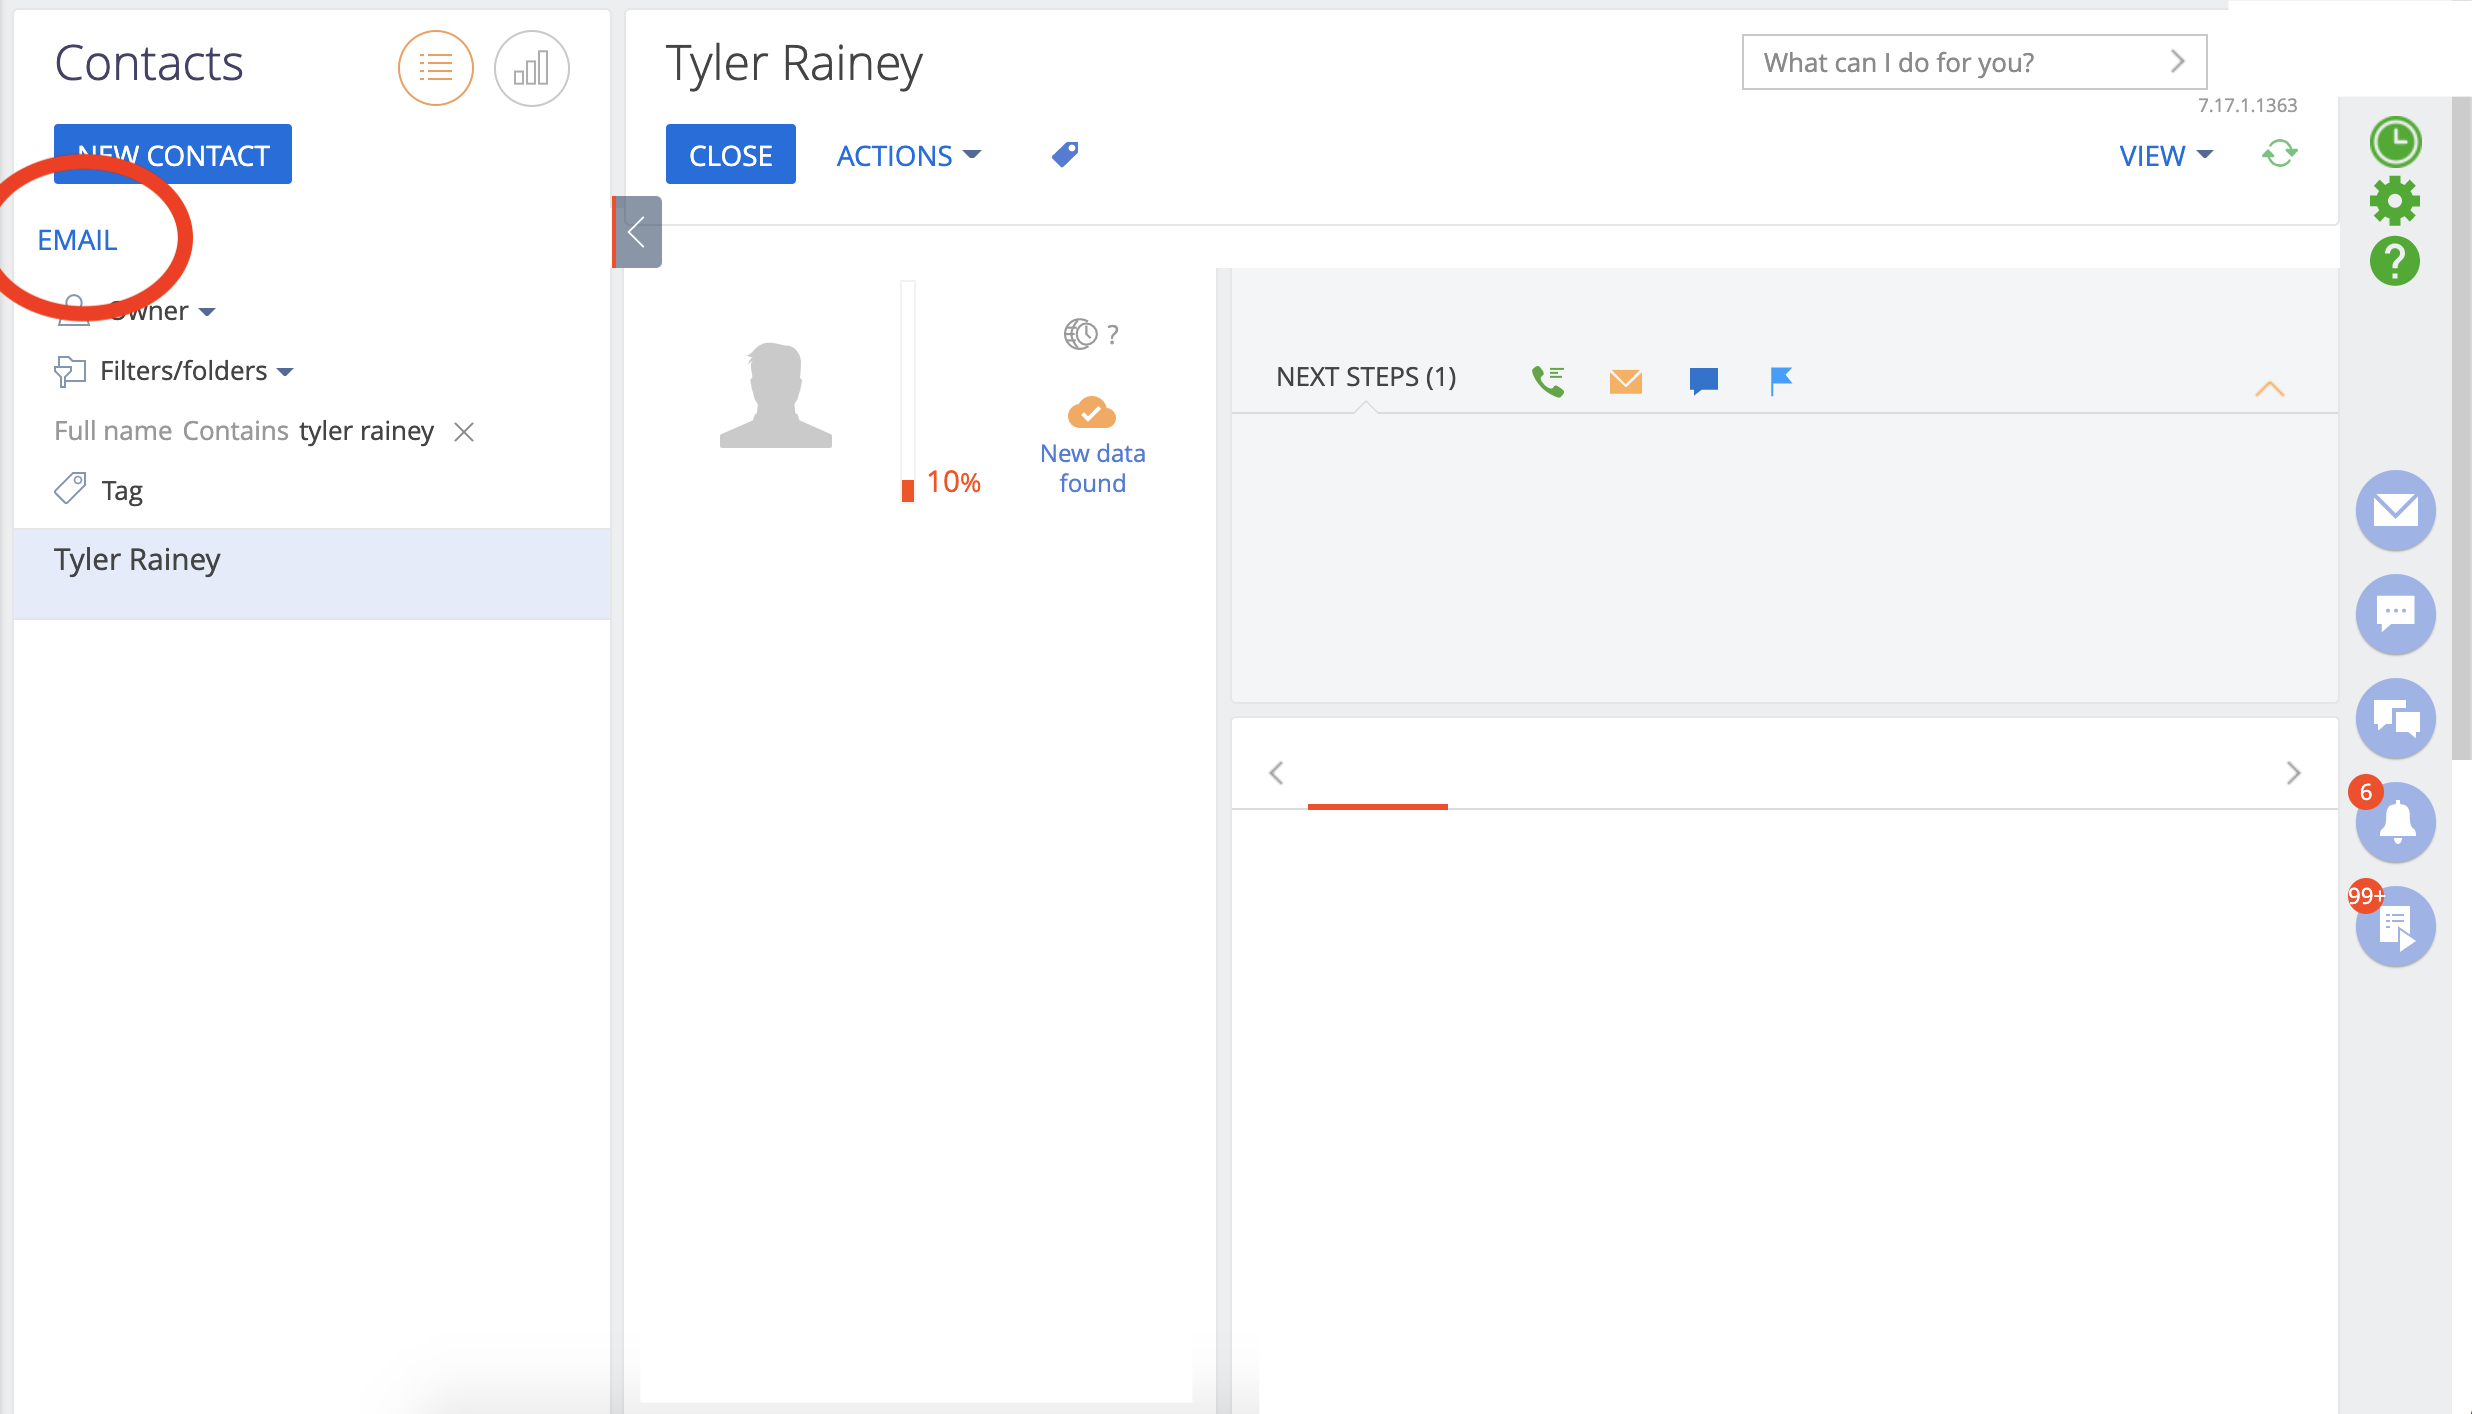Go to further tabs with right chevron
The image size is (2472, 1414).
2294,773
